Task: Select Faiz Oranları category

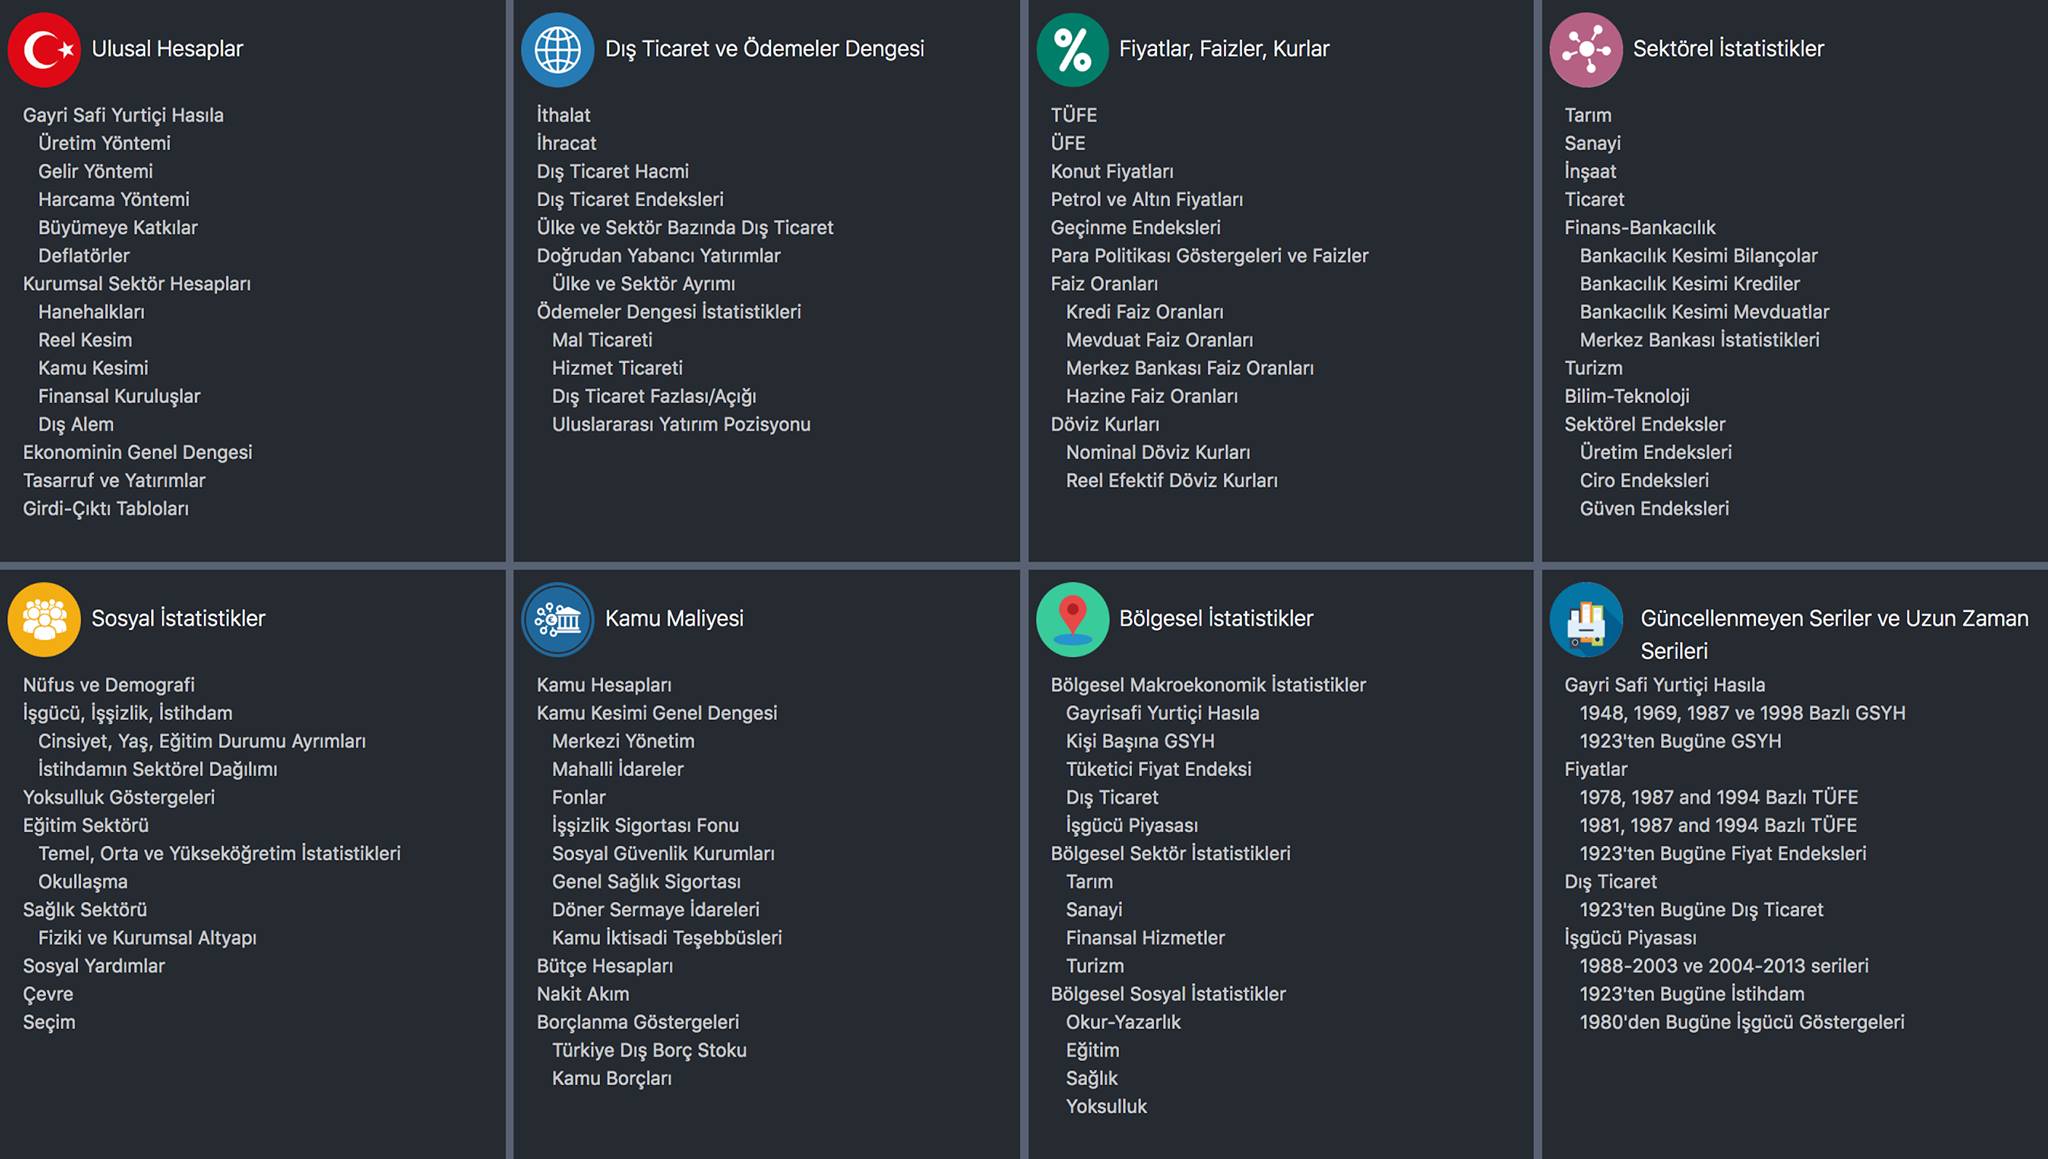Action: tap(1104, 284)
